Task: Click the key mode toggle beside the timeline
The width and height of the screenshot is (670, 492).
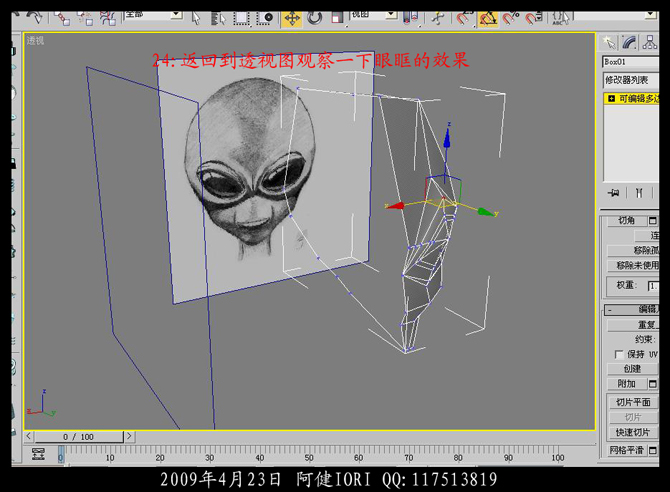Action: tap(38, 454)
